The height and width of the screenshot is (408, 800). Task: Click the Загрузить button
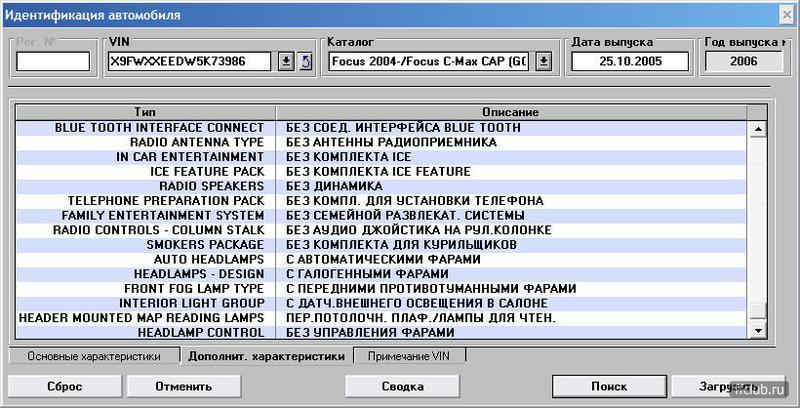point(728,387)
